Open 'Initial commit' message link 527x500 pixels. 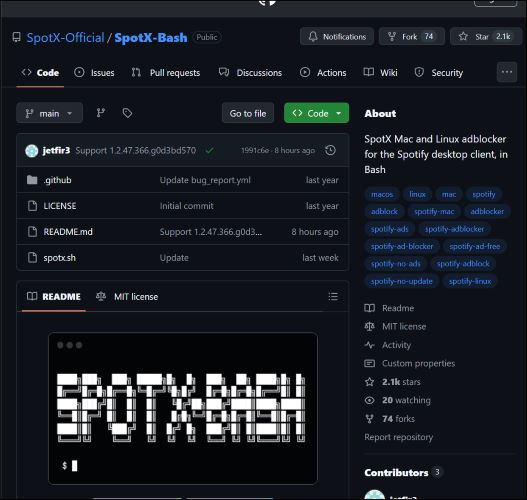187,206
